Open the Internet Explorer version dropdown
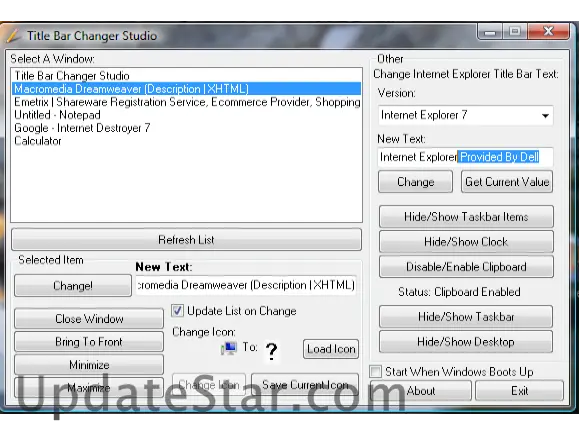 click(545, 116)
